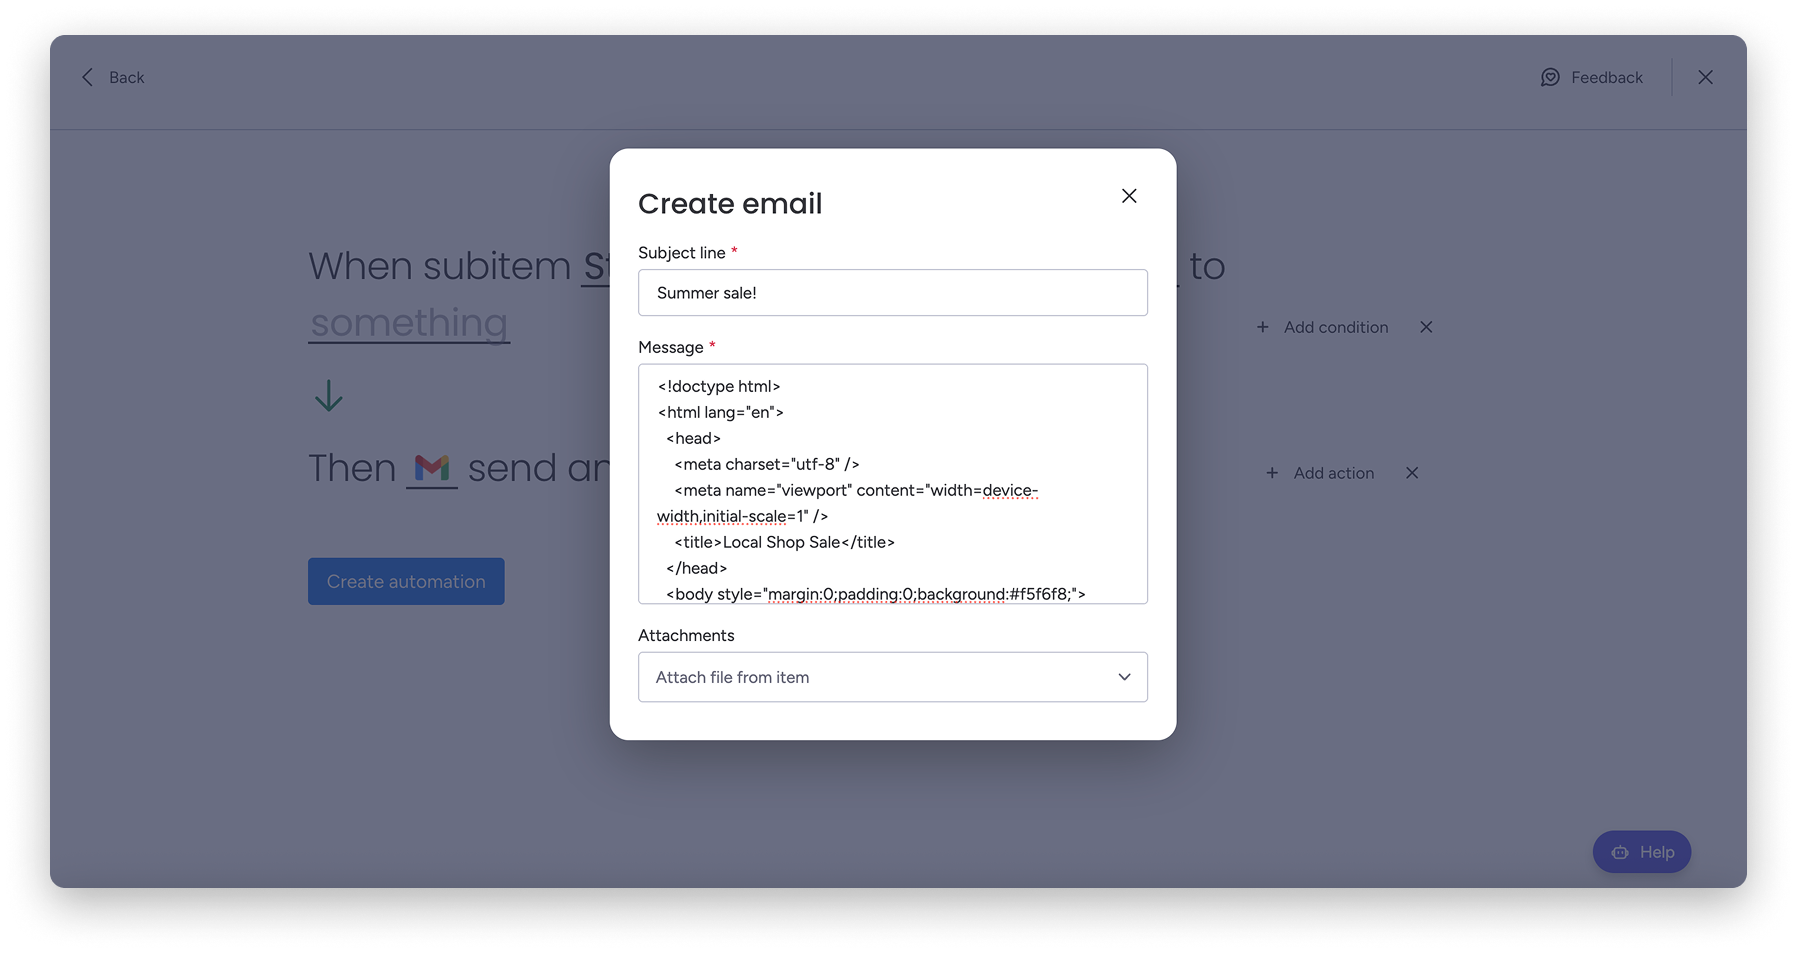Close the Create email dialog
The height and width of the screenshot is (953, 1797).
[x=1129, y=196]
